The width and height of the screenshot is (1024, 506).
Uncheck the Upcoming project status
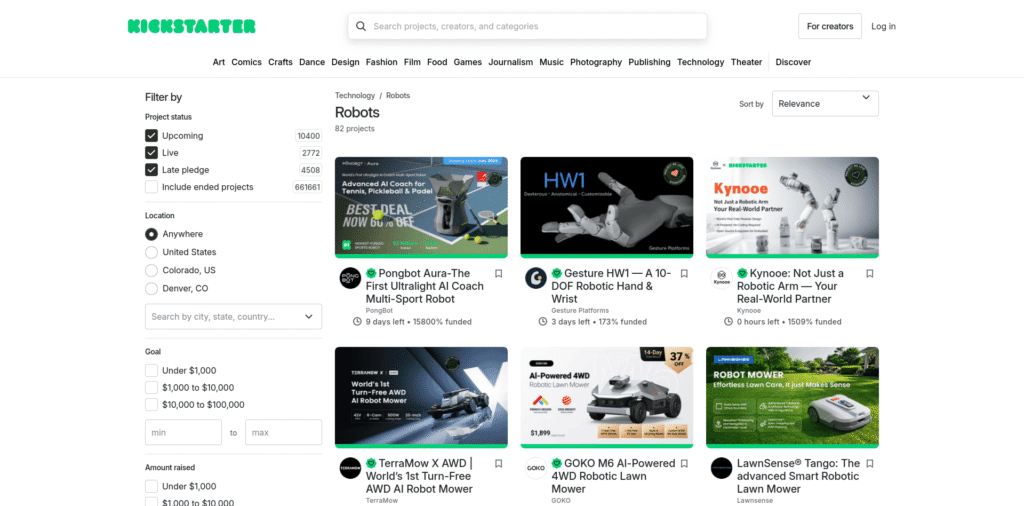coord(152,136)
